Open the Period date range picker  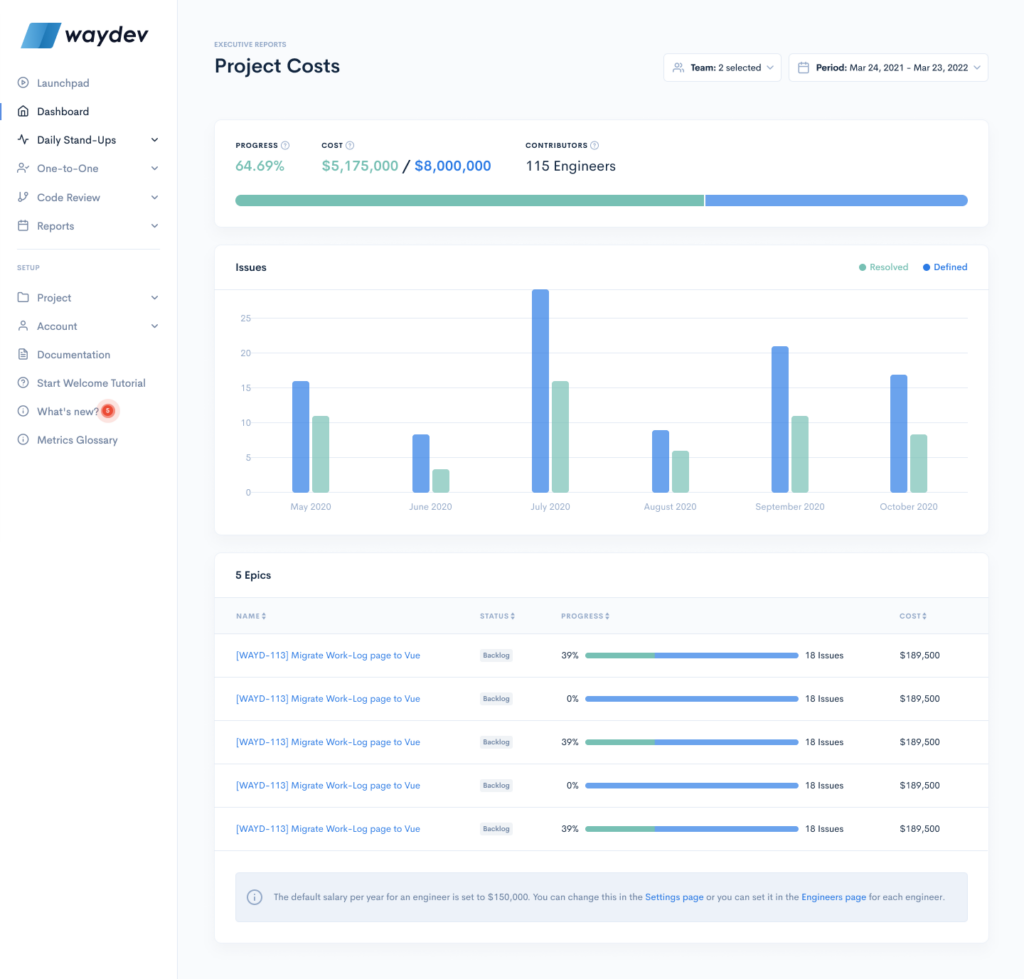[x=888, y=67]
